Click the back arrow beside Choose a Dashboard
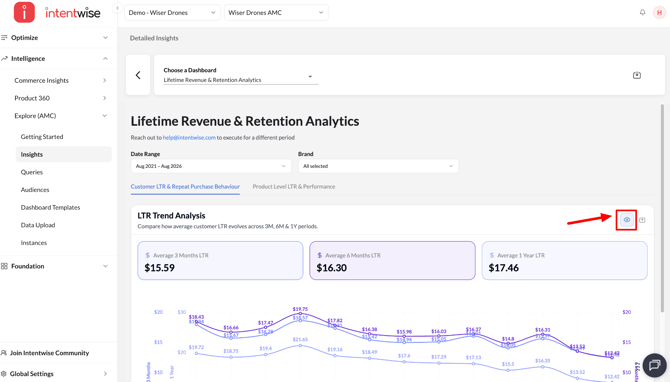The height and width of the screenshot is (382, 670). [x=138, y=75]
